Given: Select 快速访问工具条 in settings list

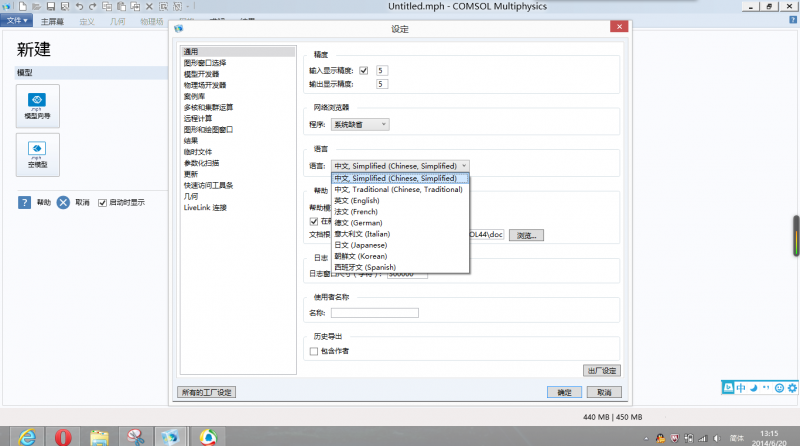Looking at the screenshot, I should [208, 185].
